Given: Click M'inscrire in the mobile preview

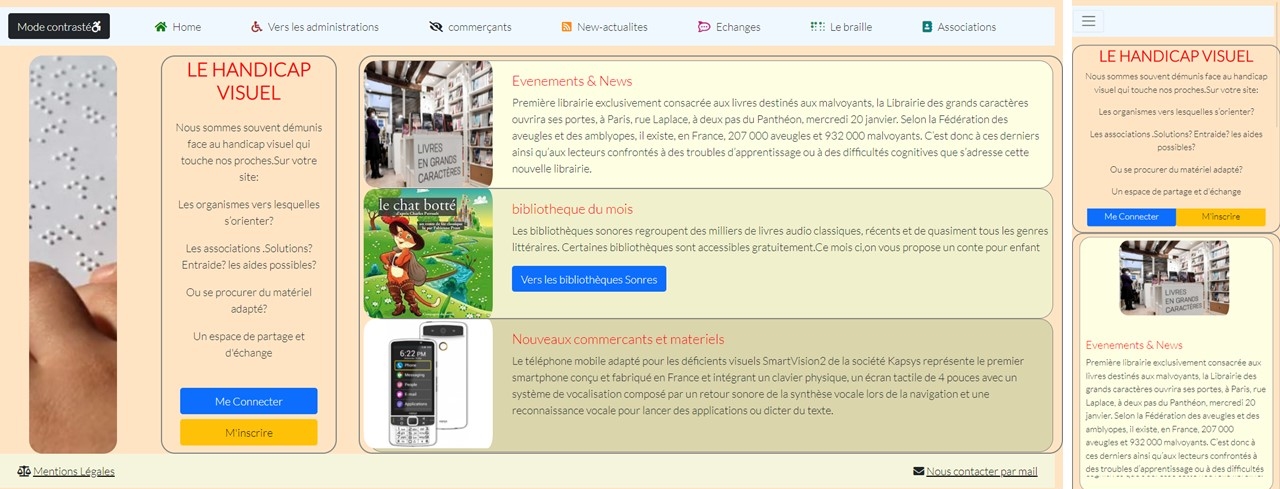Looking at the screenshot, I should 1221,217.
